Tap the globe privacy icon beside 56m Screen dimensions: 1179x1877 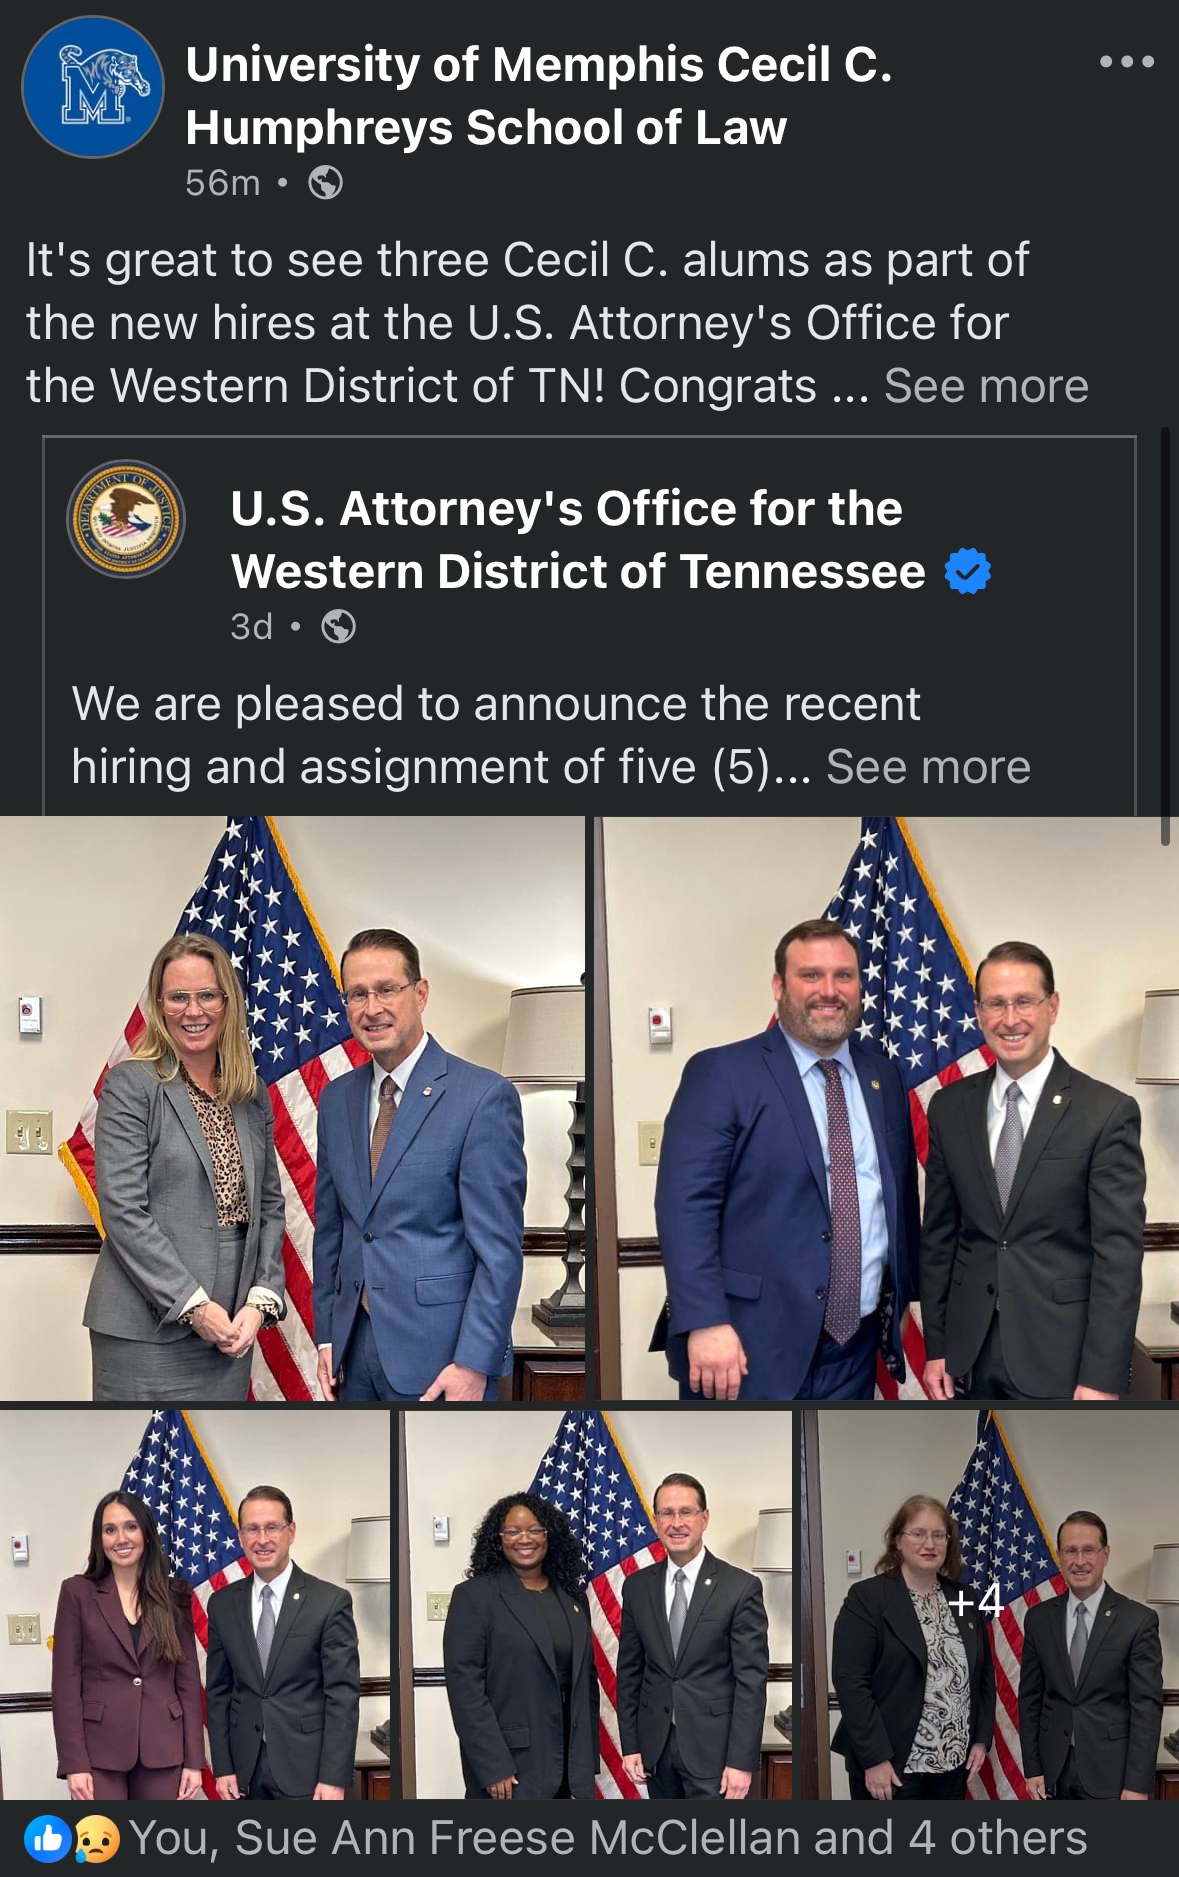click(326, 183)
